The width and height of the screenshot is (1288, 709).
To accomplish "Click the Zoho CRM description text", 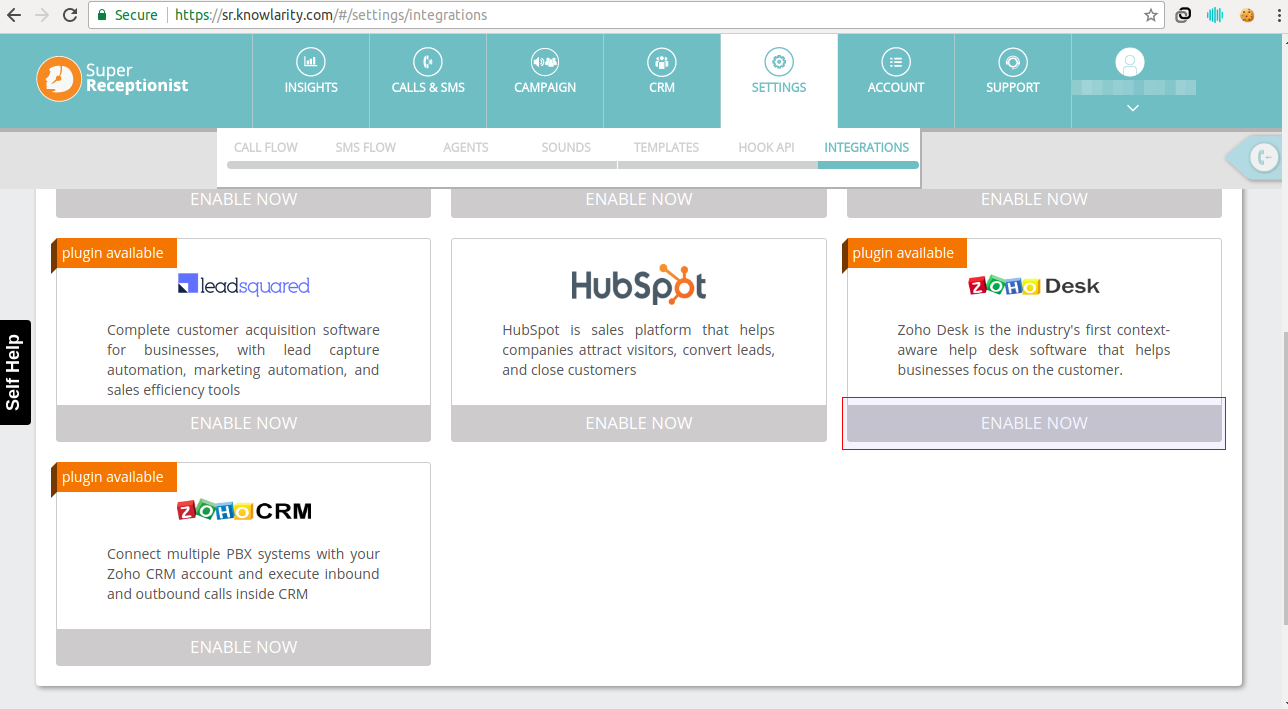I will (244, 574).
